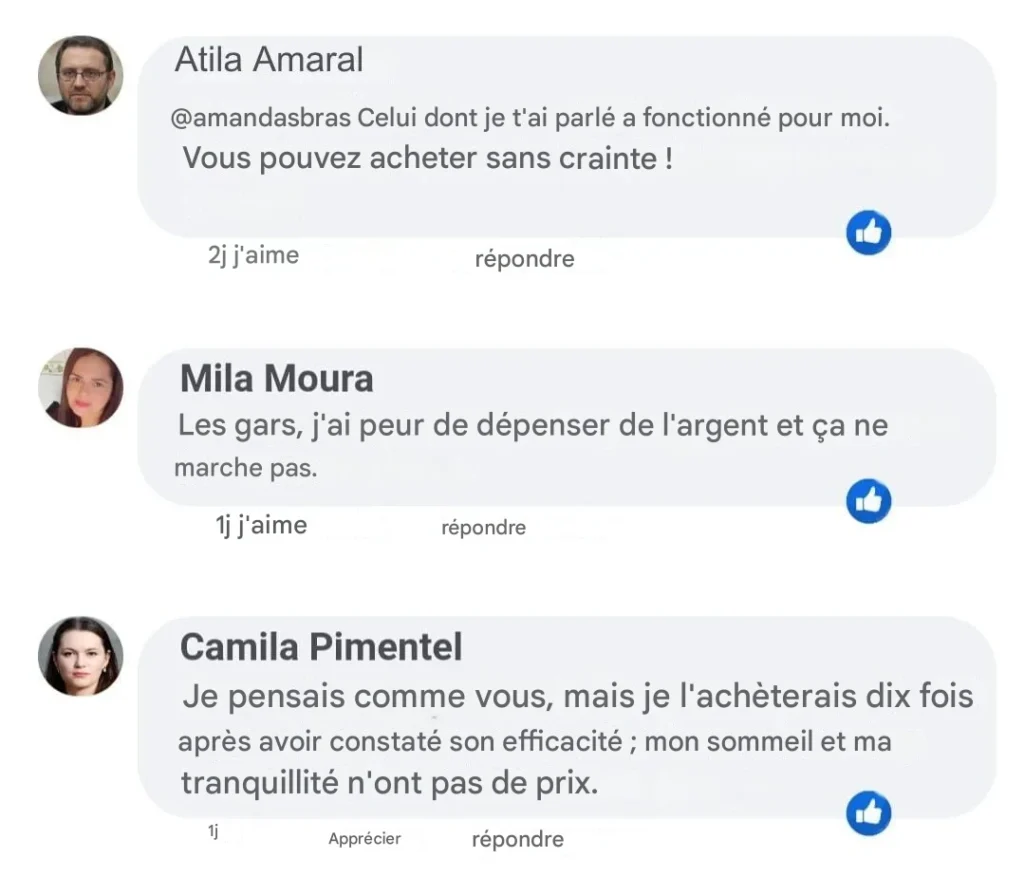This screenshot has height=895, width=1024.
Task: Click "répondre" below Atila Amaral's comment
Action: coord(524,259)
